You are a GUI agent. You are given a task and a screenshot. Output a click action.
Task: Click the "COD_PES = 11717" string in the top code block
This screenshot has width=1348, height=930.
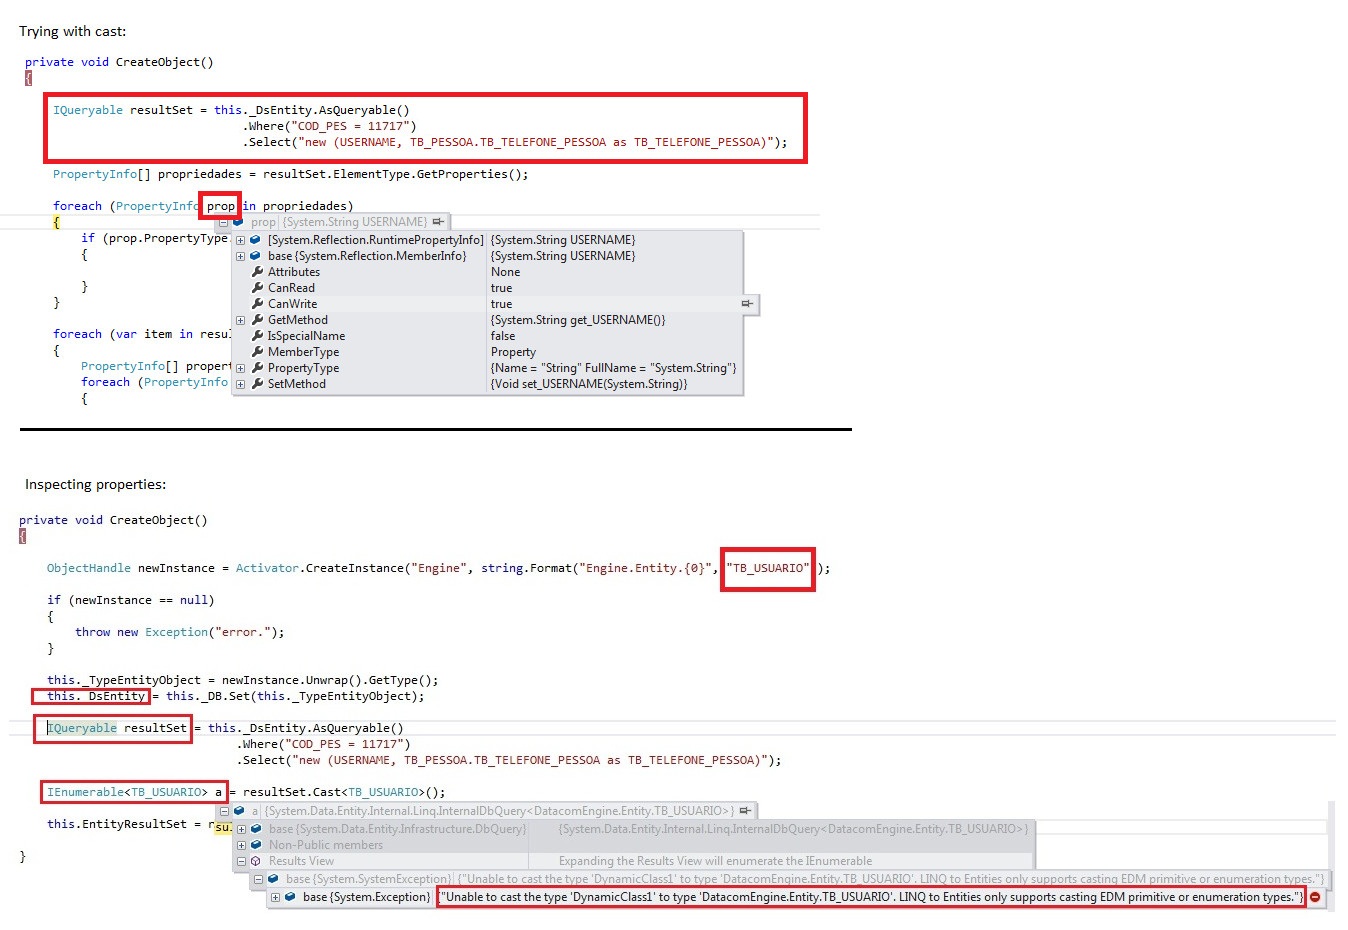click(349, 126)
